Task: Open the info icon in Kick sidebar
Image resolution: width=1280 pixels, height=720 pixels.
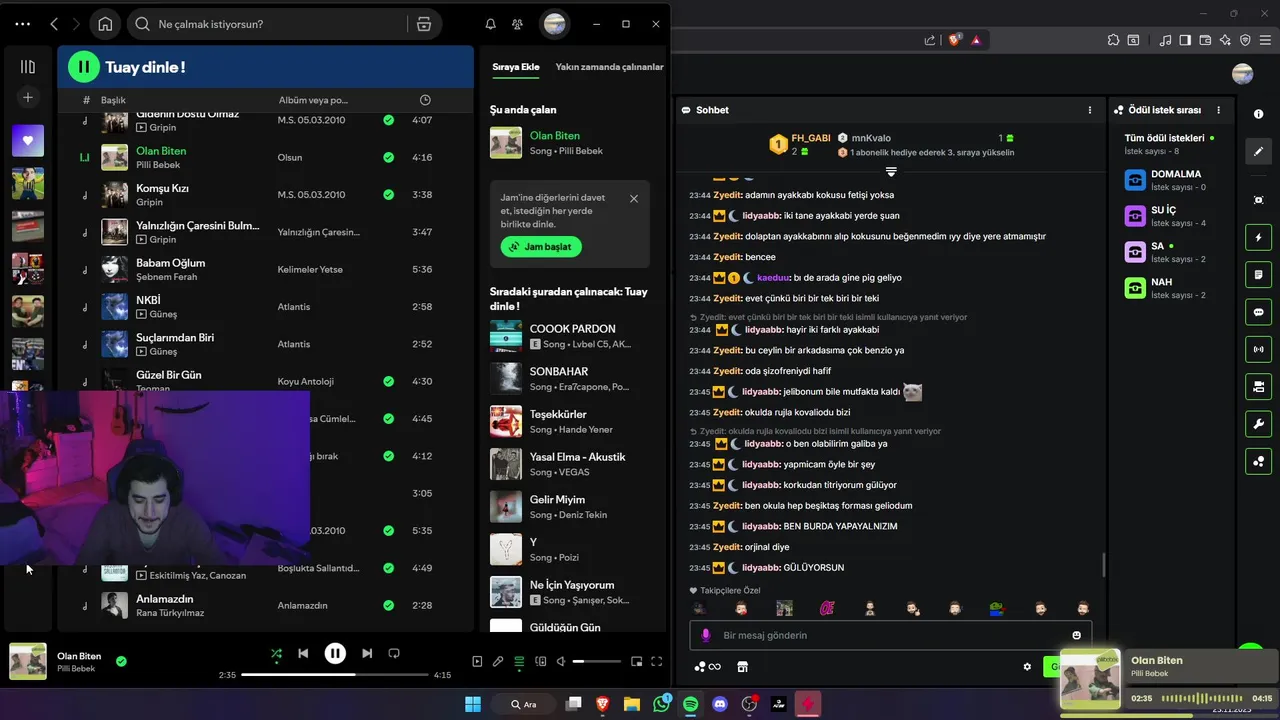Action: click(1259, 114)
